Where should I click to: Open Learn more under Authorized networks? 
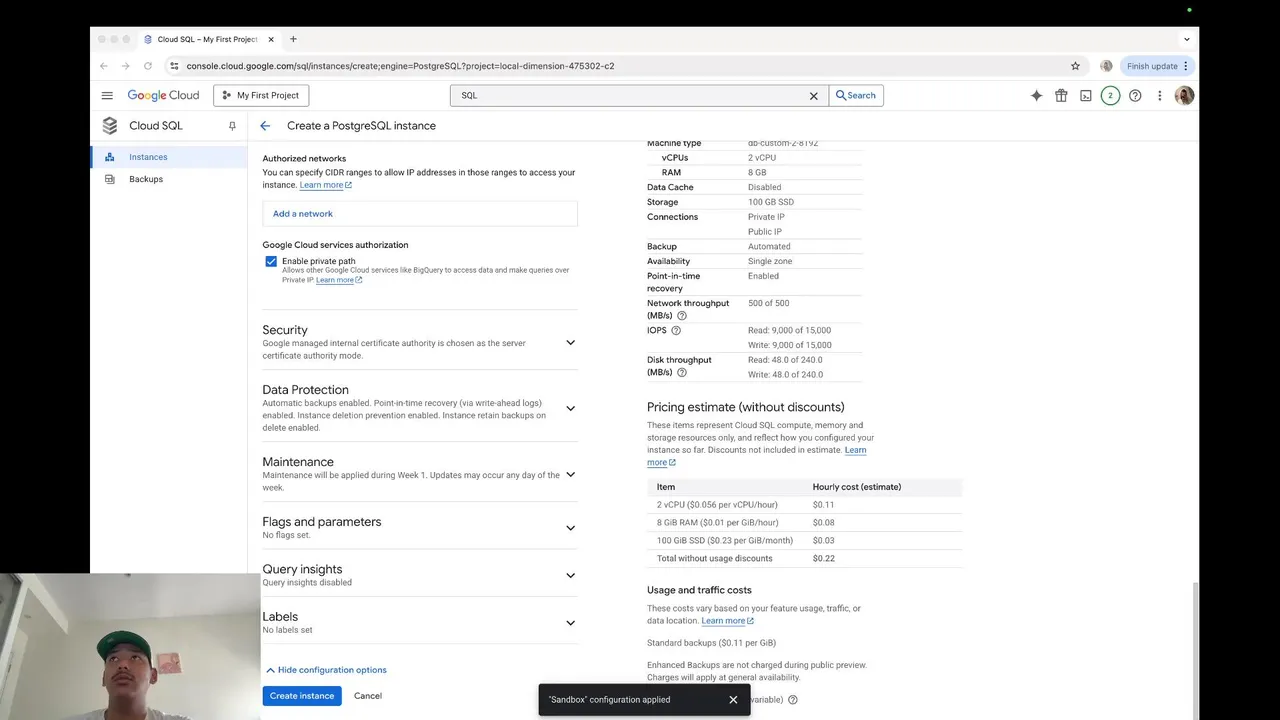click(325, 185)
